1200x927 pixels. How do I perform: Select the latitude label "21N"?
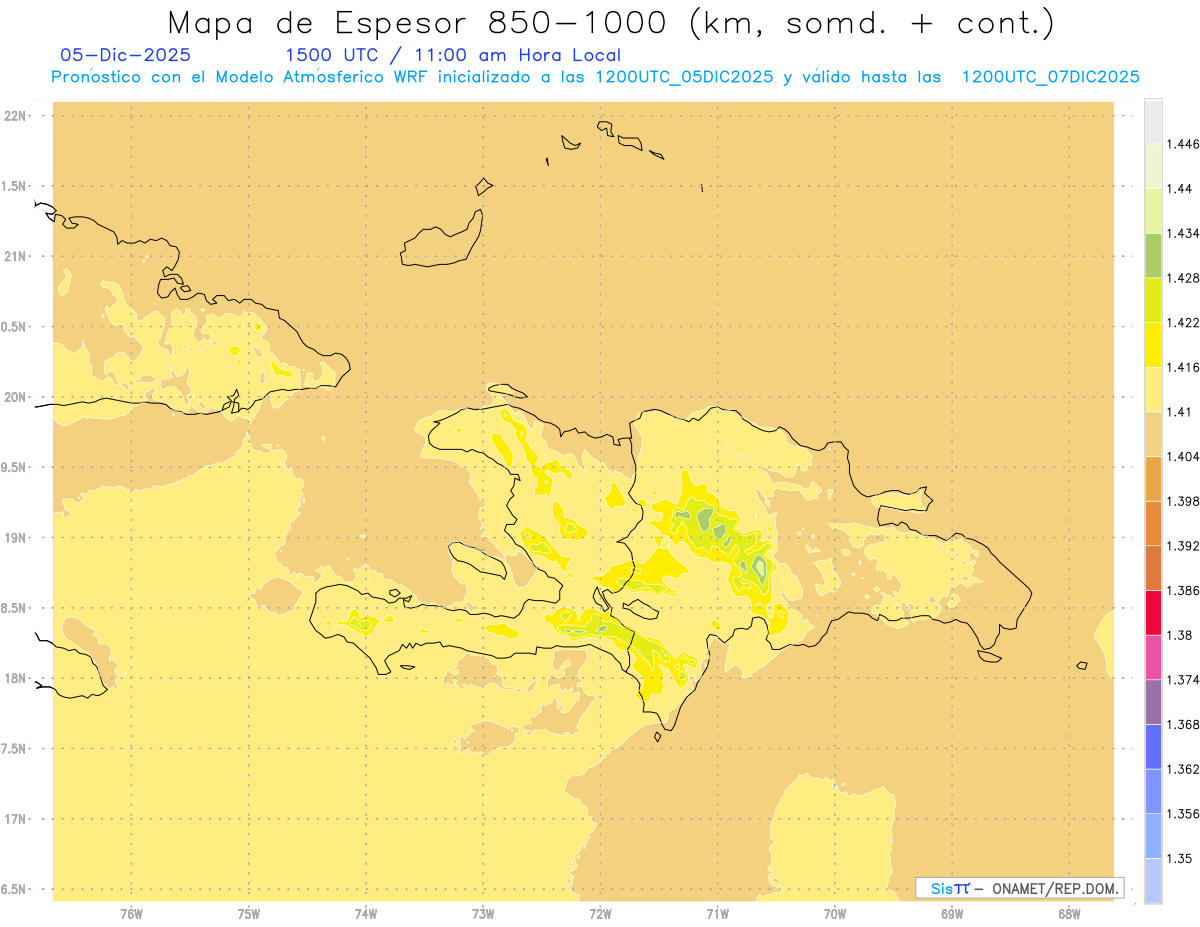(x=15, y=256)
